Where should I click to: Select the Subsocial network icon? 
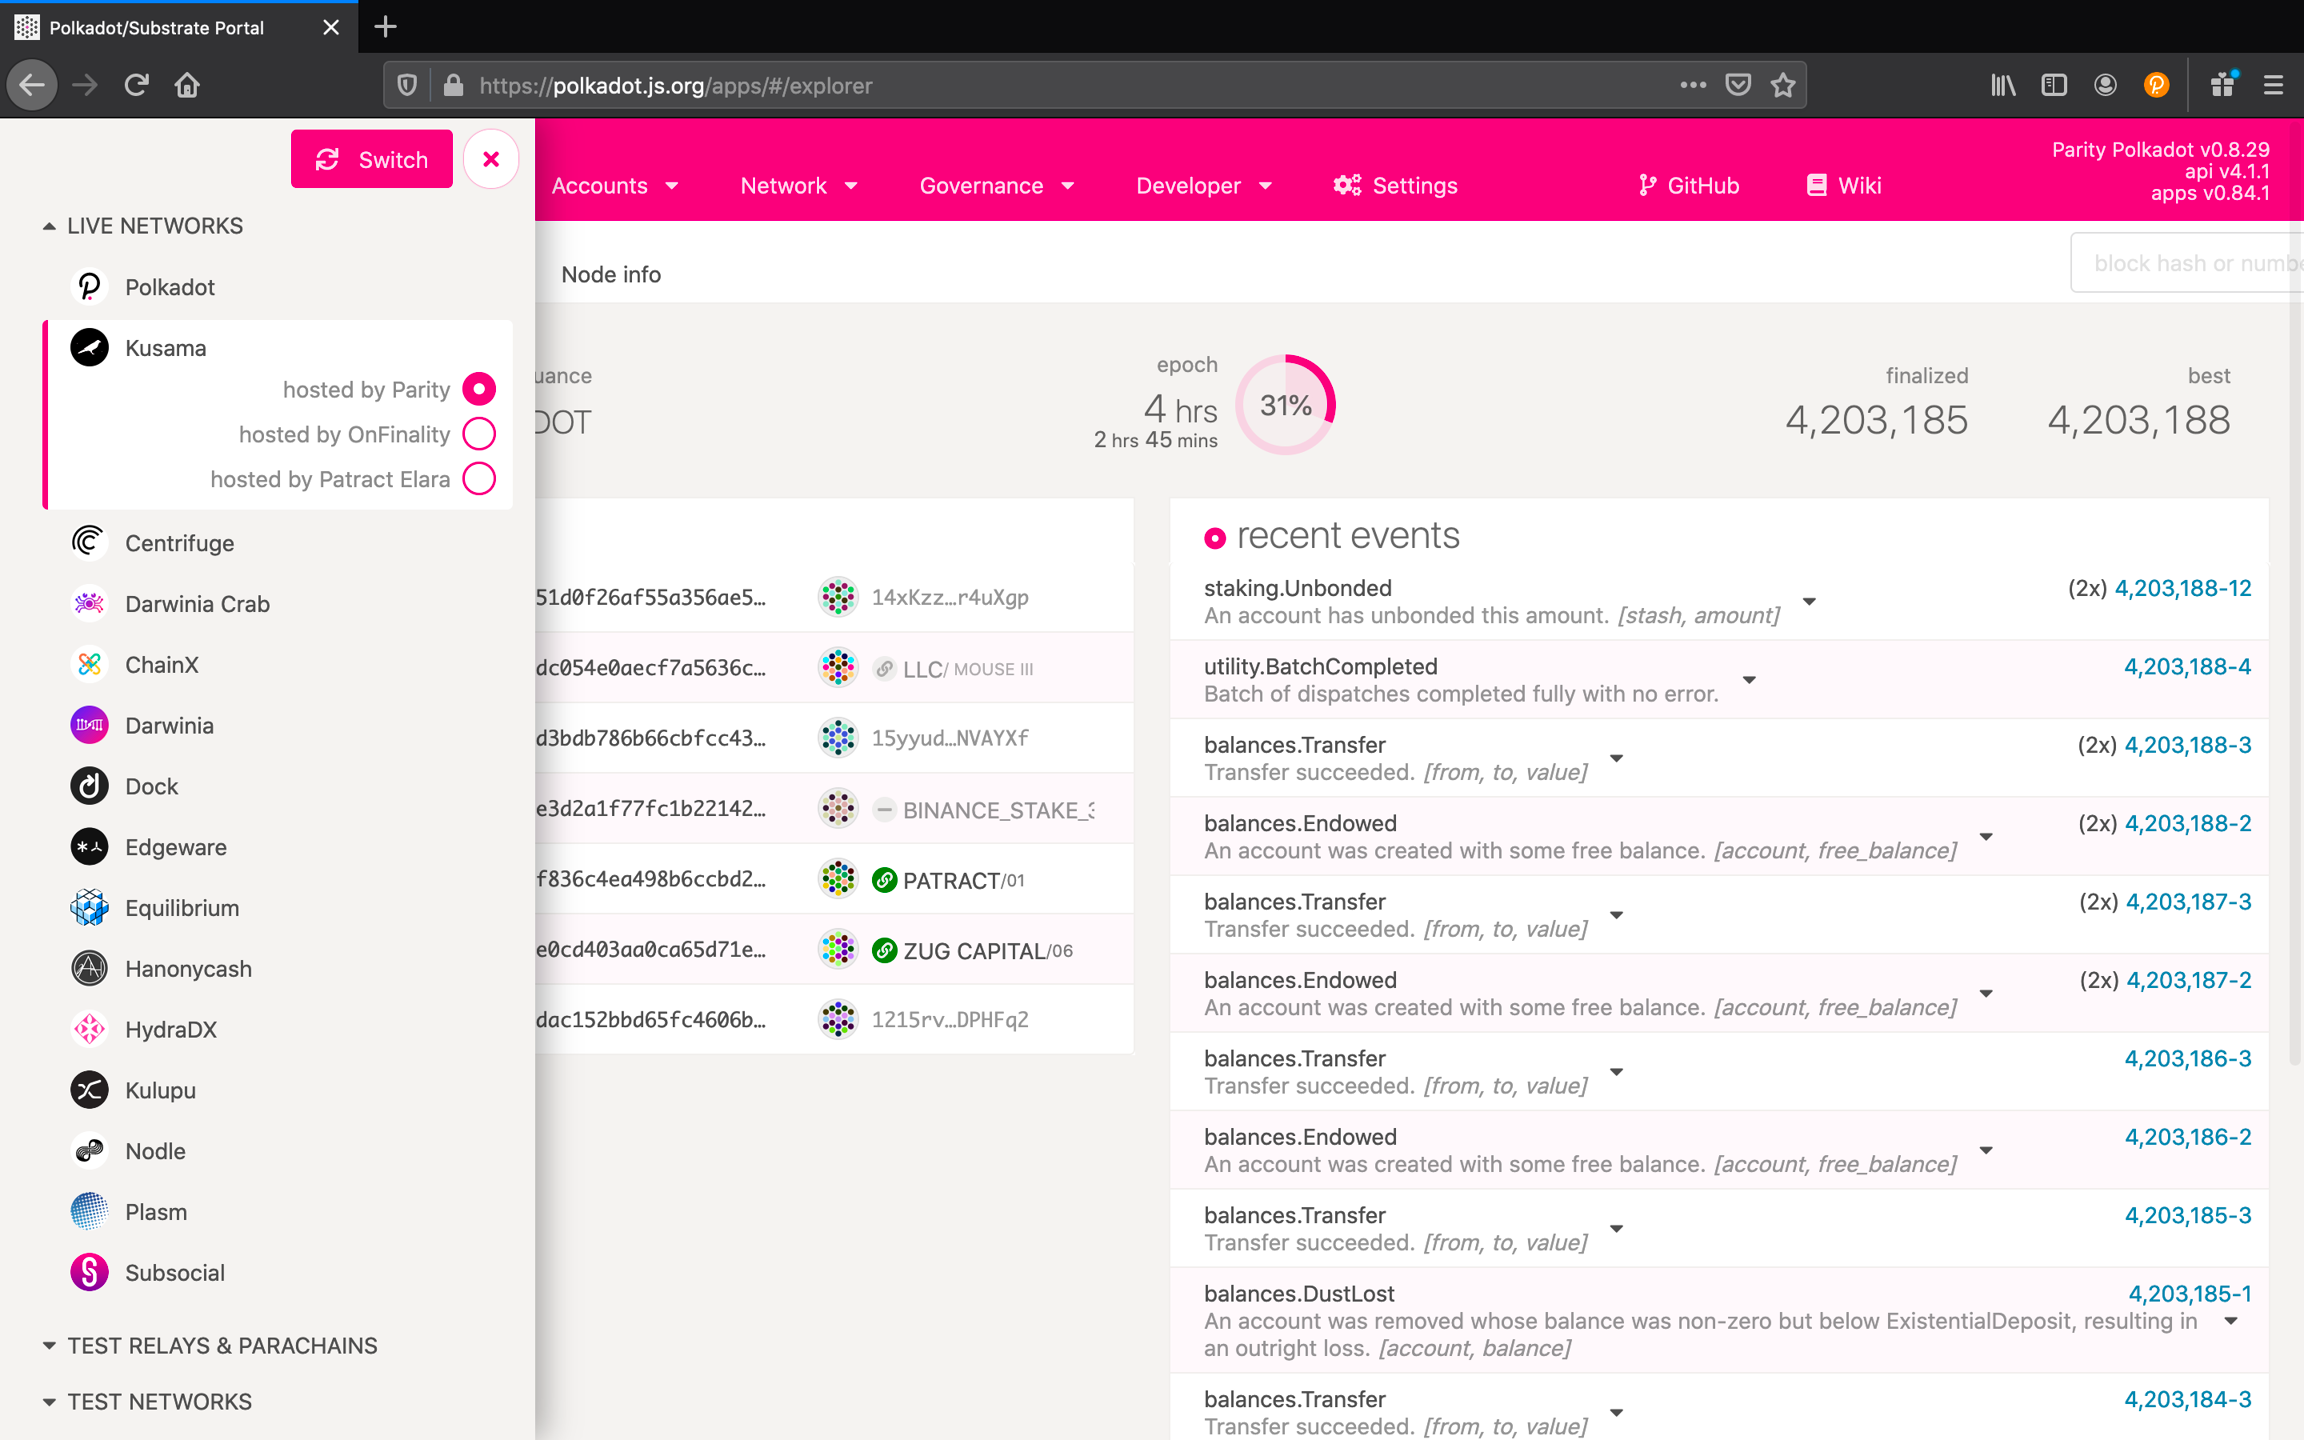[89, 1272]
